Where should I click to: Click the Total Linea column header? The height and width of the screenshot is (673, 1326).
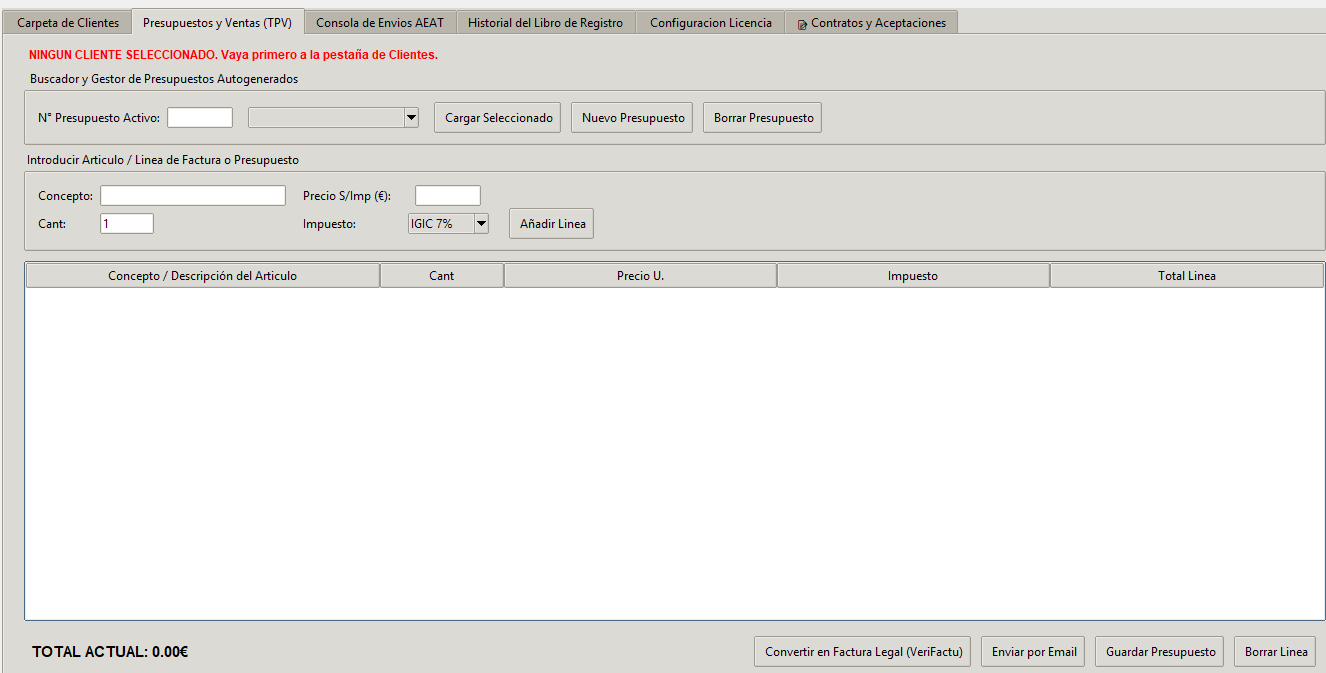1187,276
